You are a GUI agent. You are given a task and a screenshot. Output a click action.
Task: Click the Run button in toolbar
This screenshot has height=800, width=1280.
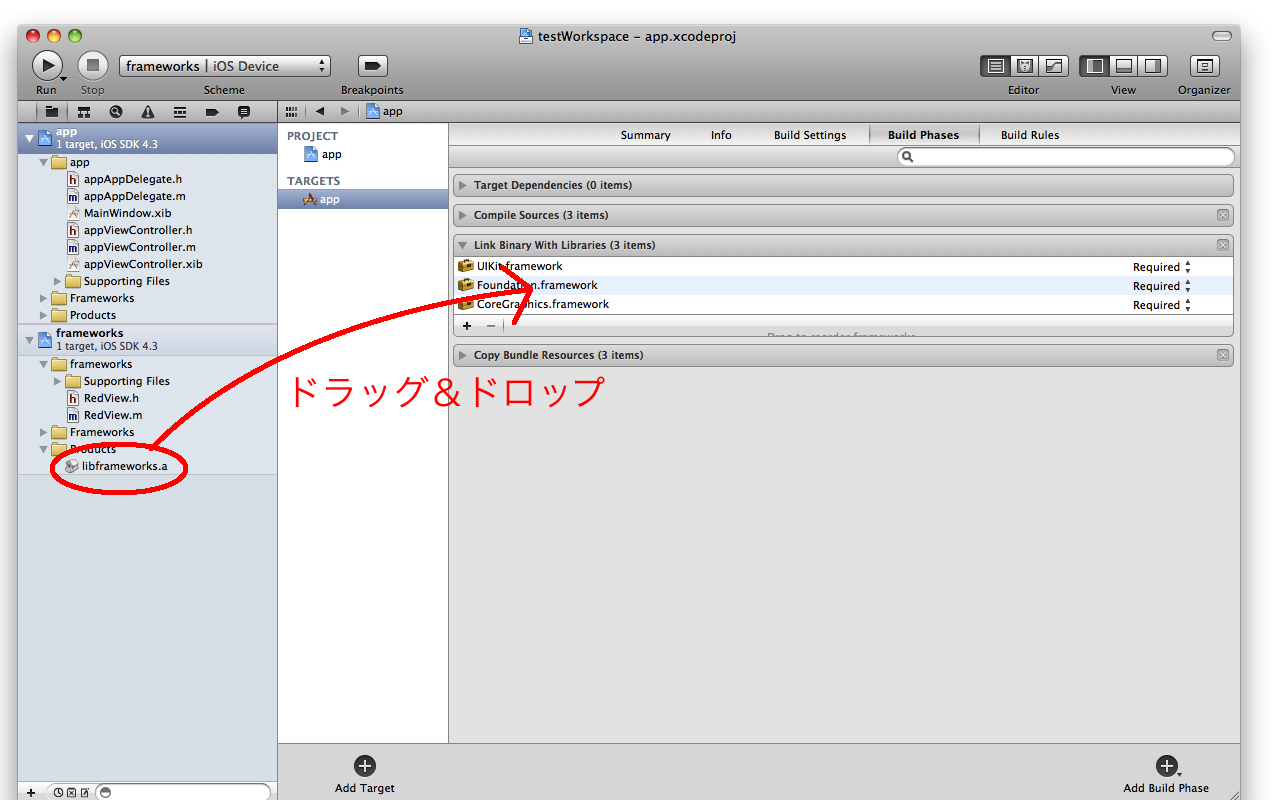click(x=46, y=65)
